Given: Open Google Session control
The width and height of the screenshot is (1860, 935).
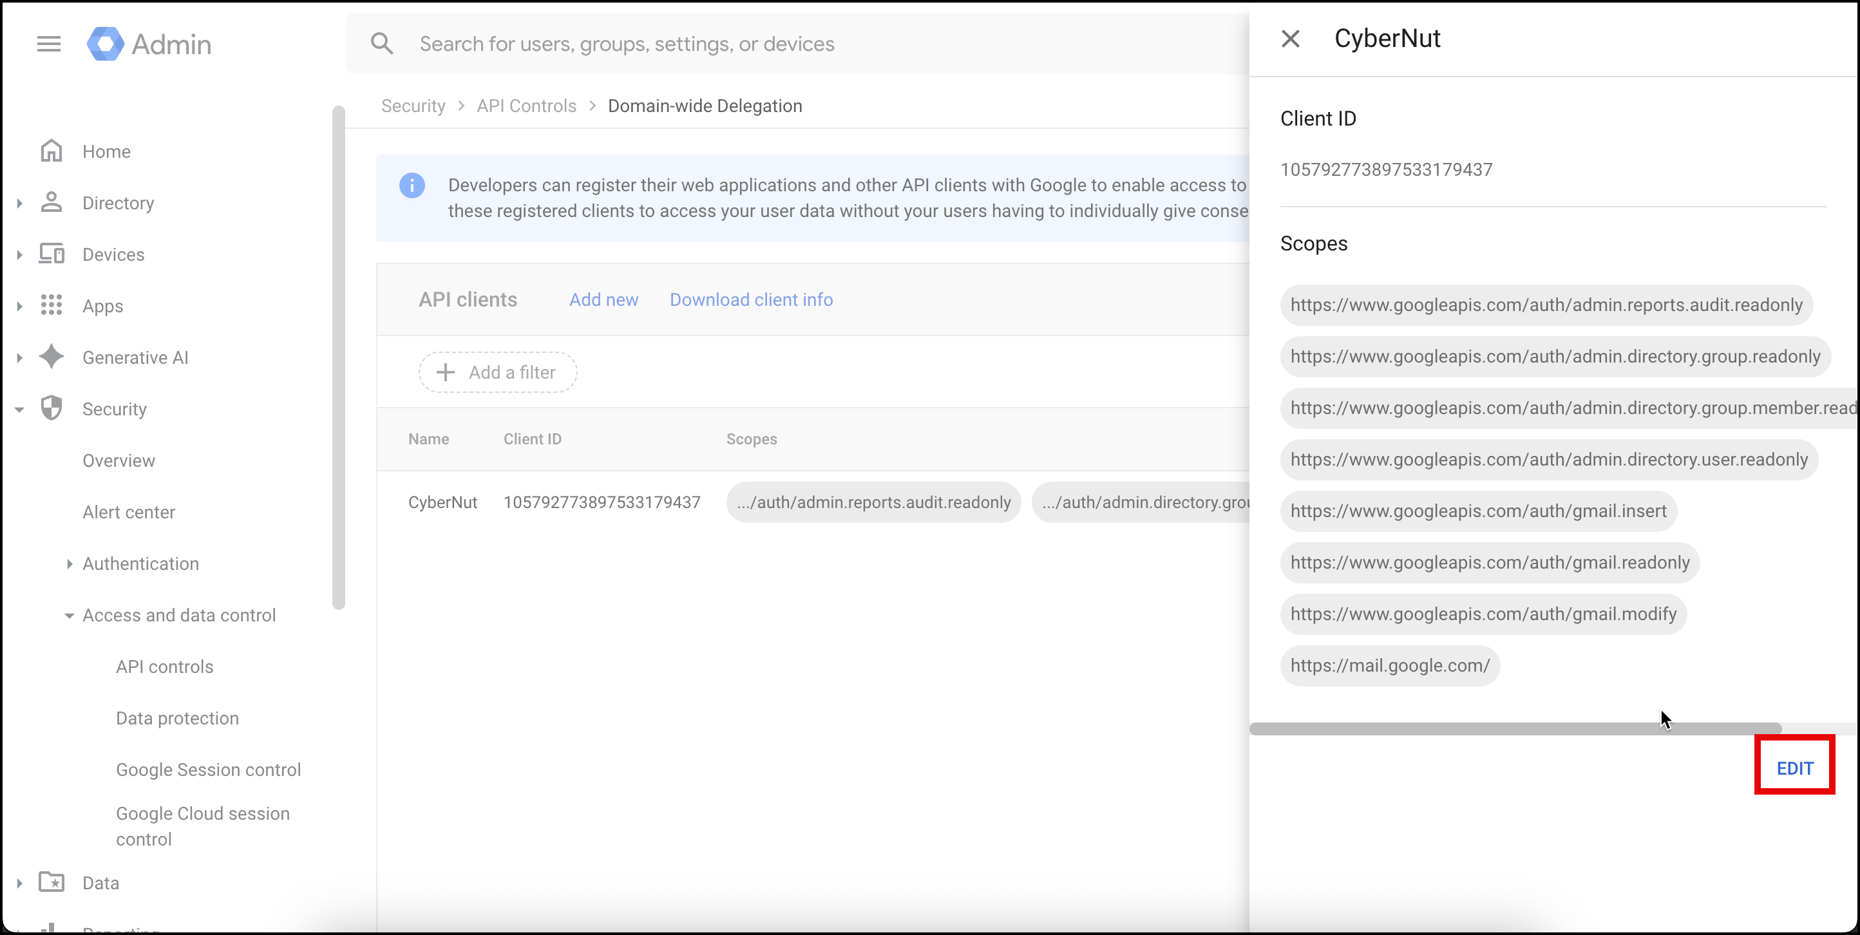Looking at the screenshot, I should (x=208, y=770).
